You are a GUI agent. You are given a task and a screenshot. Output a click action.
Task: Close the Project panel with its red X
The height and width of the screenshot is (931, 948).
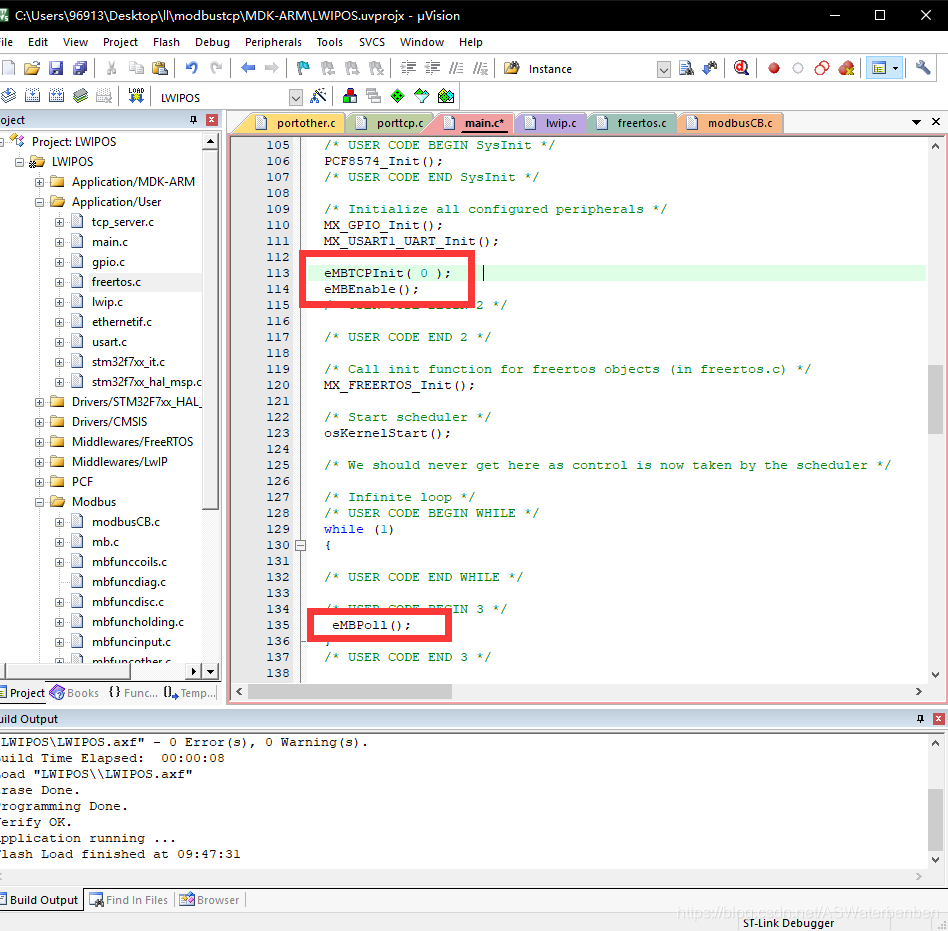212,120
